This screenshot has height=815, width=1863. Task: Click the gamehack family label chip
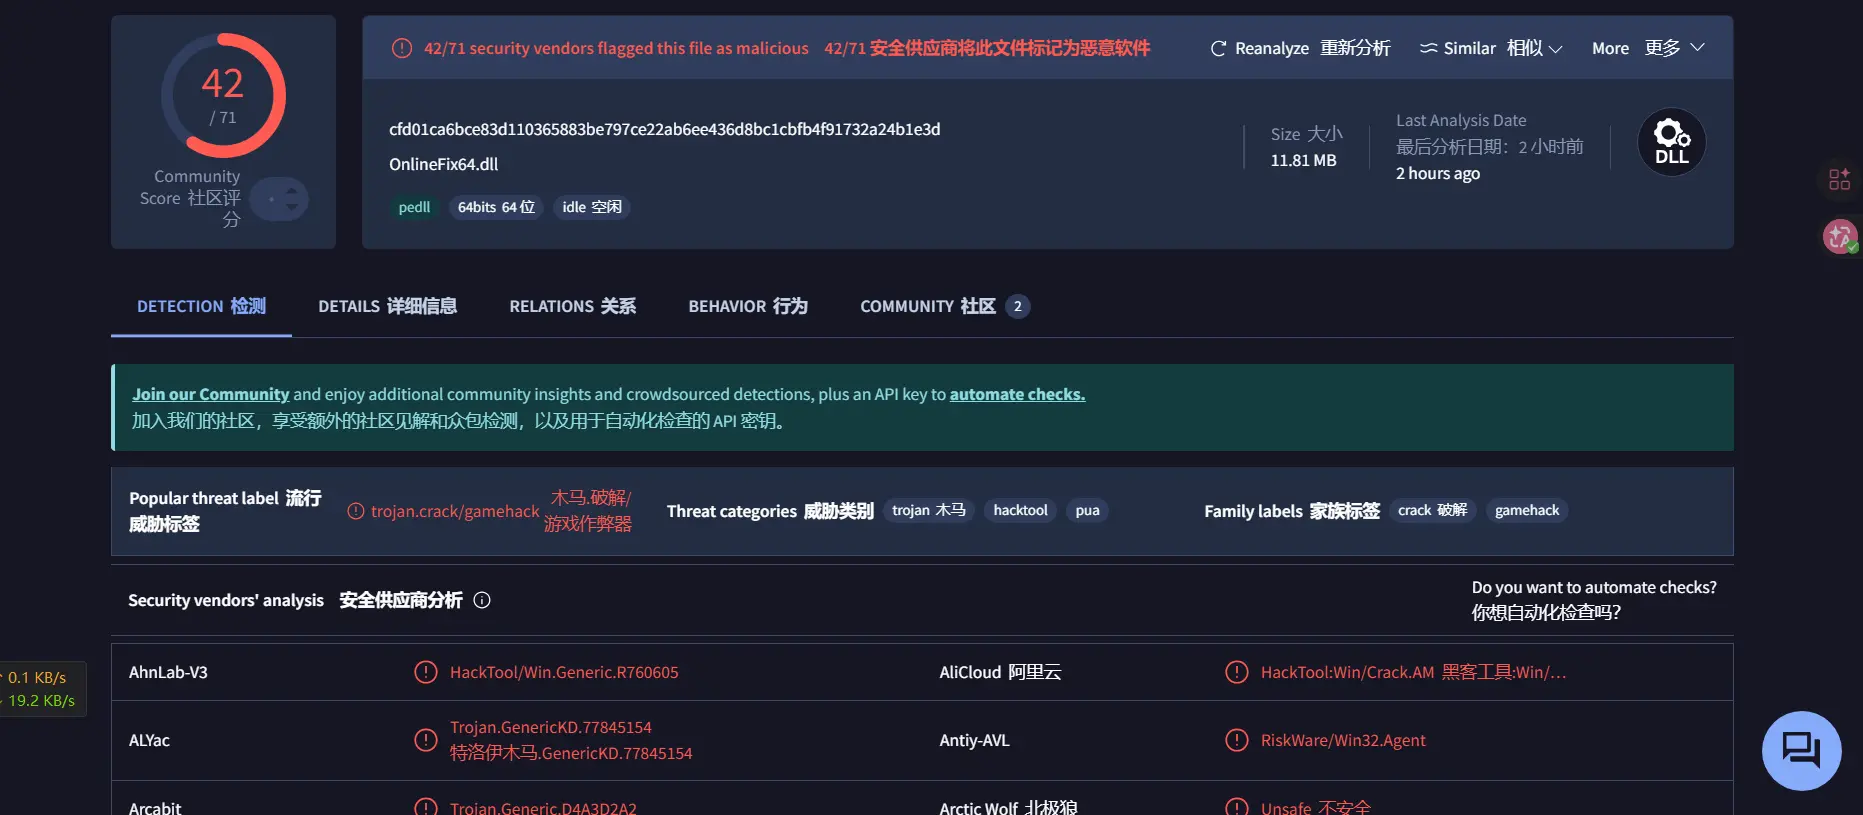click(x=1527, y=510)
